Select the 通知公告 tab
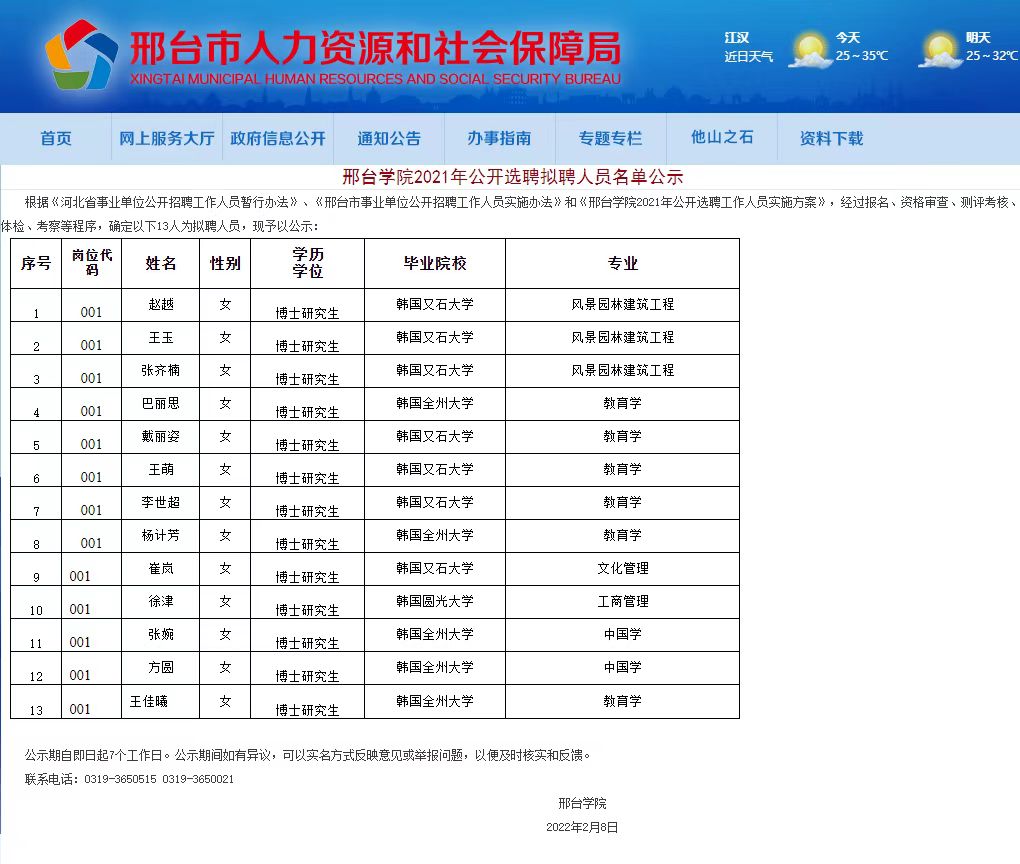The image size is (1020, 864). [x=389, y=139]
